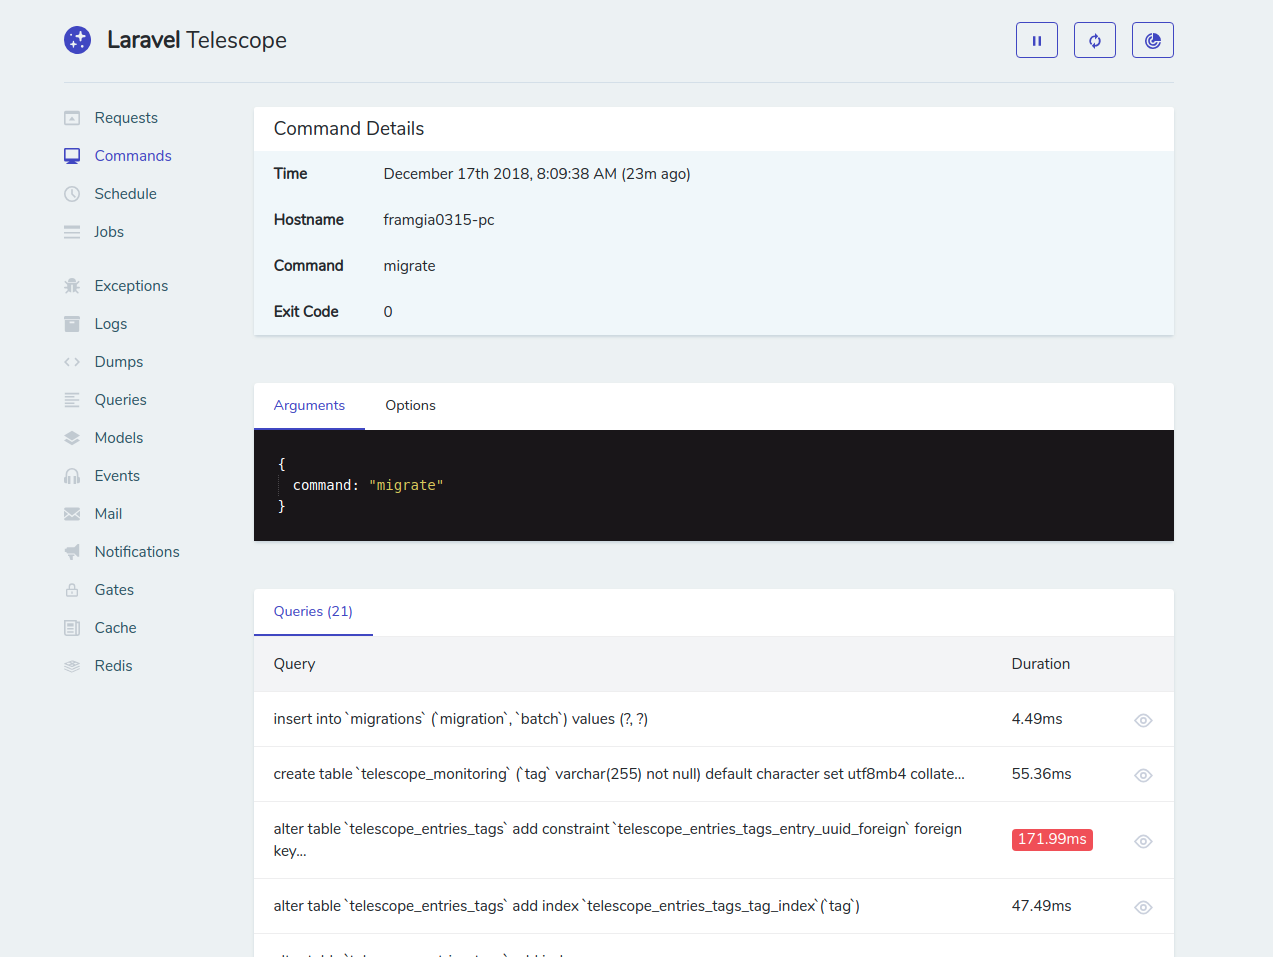Viewport: 1273px width, 957px height.
Task: Click the "migrate" string in the JSON viewer
Action: coord(406,485)
